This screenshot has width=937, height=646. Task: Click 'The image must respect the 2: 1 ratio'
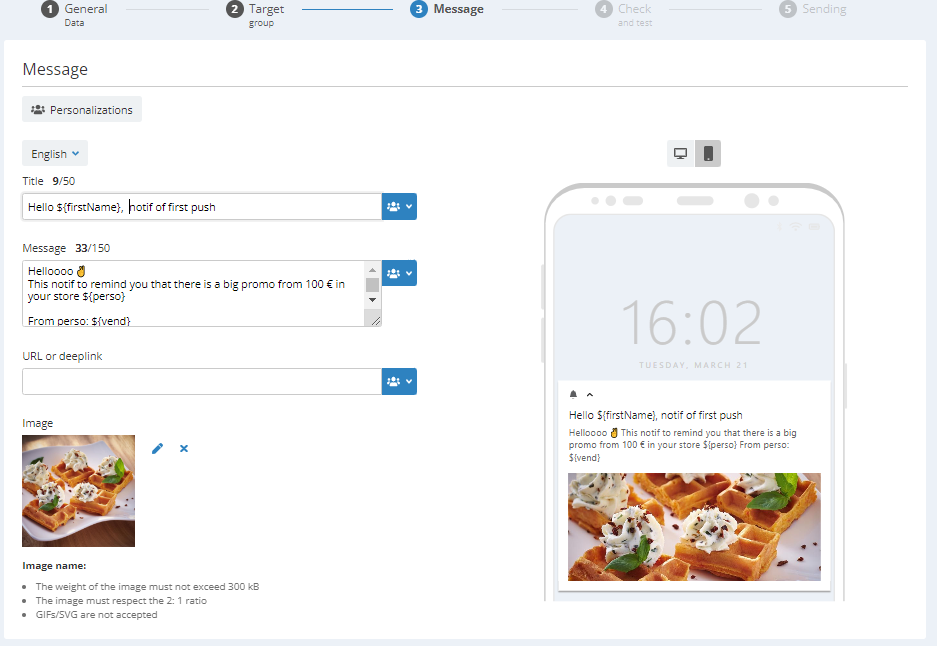click(121, 601)
